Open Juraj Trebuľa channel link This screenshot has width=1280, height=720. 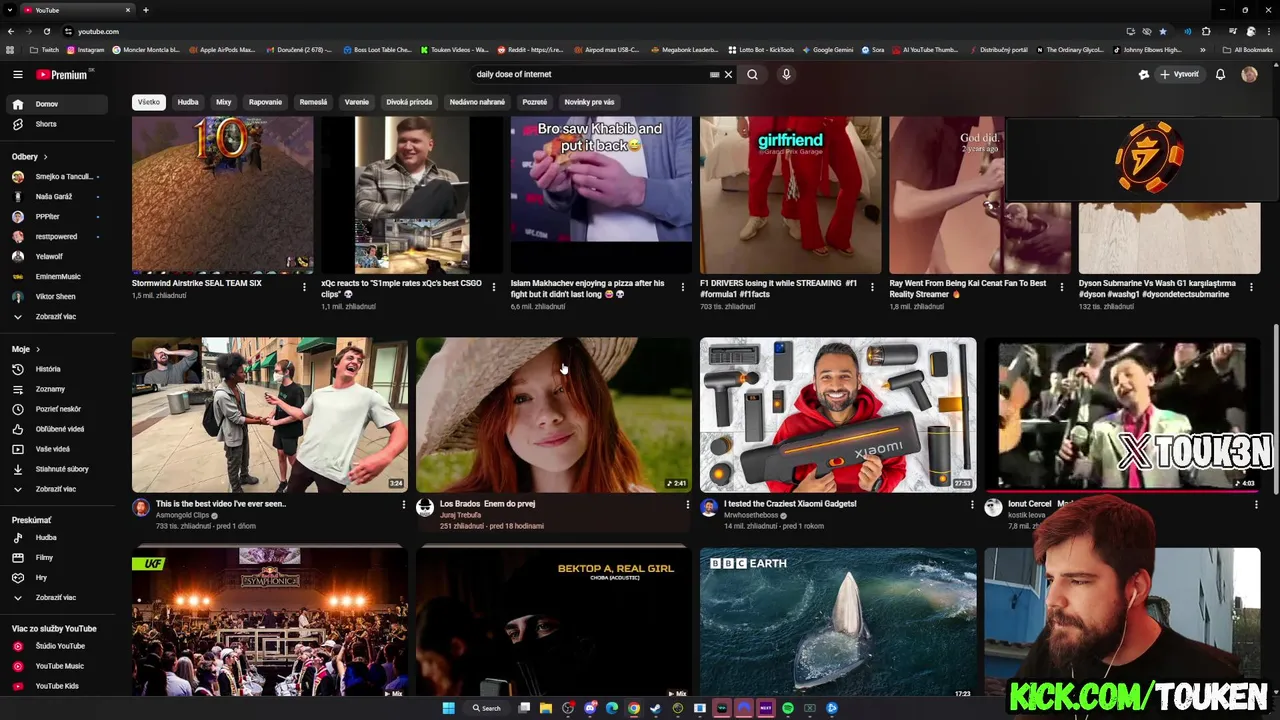[461, 516]
